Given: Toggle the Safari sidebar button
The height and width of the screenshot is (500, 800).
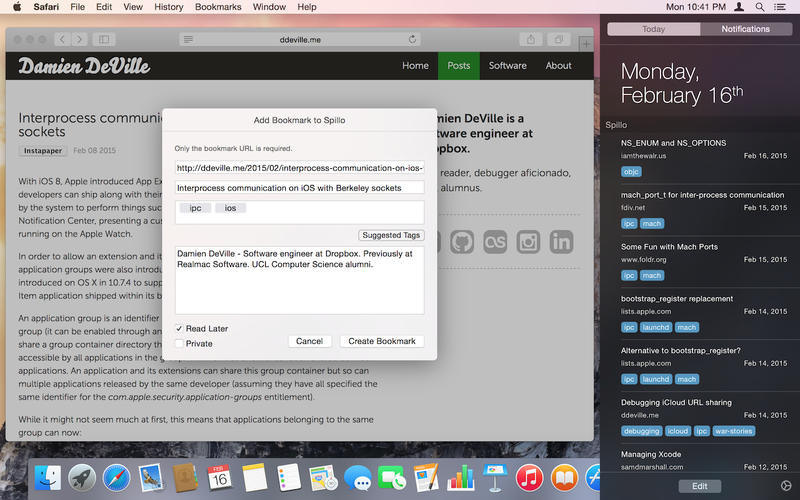Looking at the screenshot, I should pyautogui.click(x=104, y=39).
